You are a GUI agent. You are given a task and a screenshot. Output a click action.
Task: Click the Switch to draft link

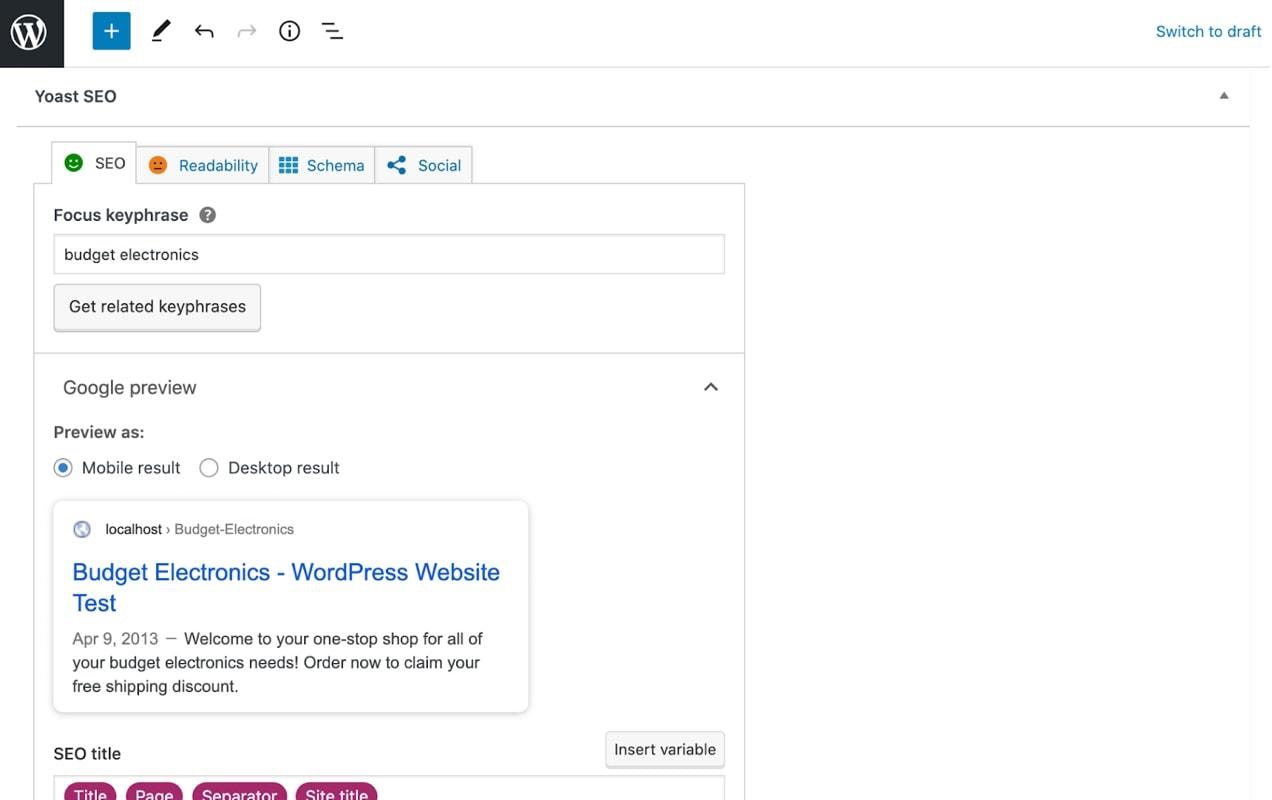(1208, 31)
